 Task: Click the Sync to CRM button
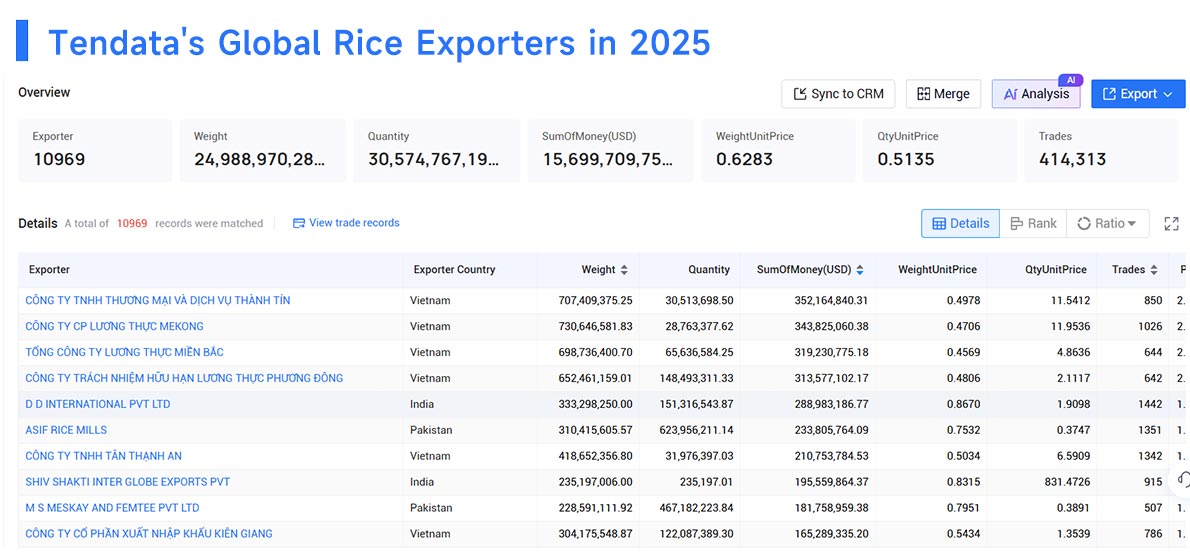838,94
